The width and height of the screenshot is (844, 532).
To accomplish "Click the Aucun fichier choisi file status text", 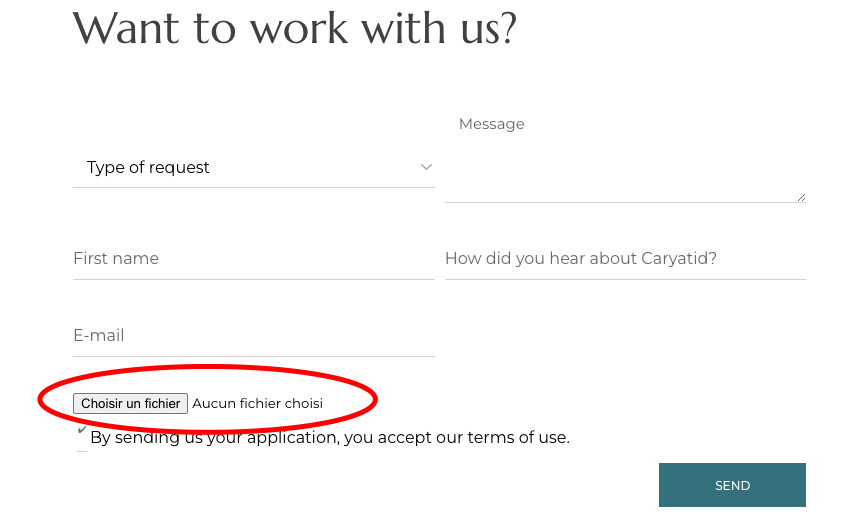I will click(258, 404).
